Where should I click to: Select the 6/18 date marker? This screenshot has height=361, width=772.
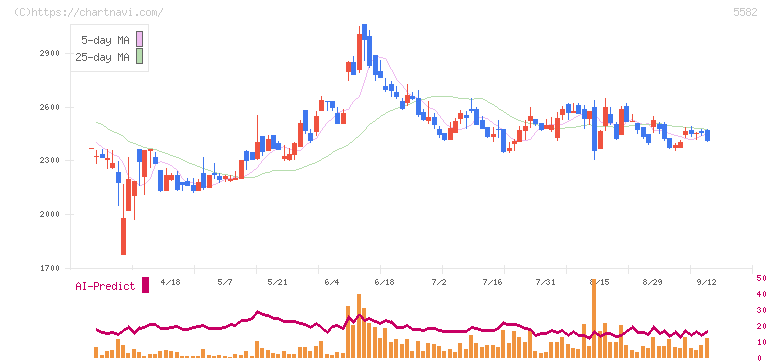pyautogui.click(x=384, y=282)
